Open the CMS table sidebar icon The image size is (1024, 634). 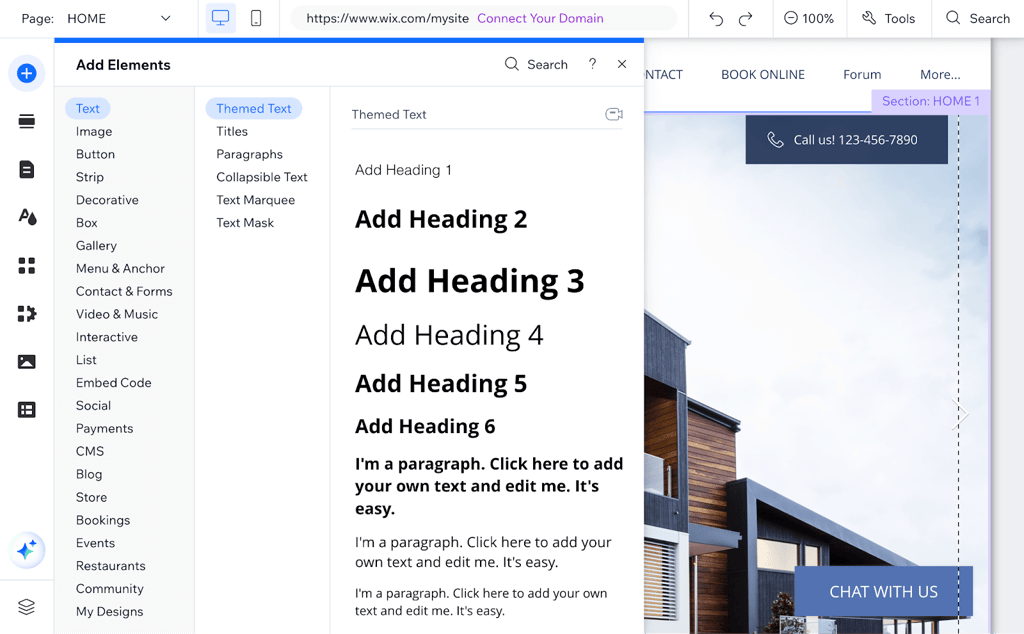click(27, 410)
